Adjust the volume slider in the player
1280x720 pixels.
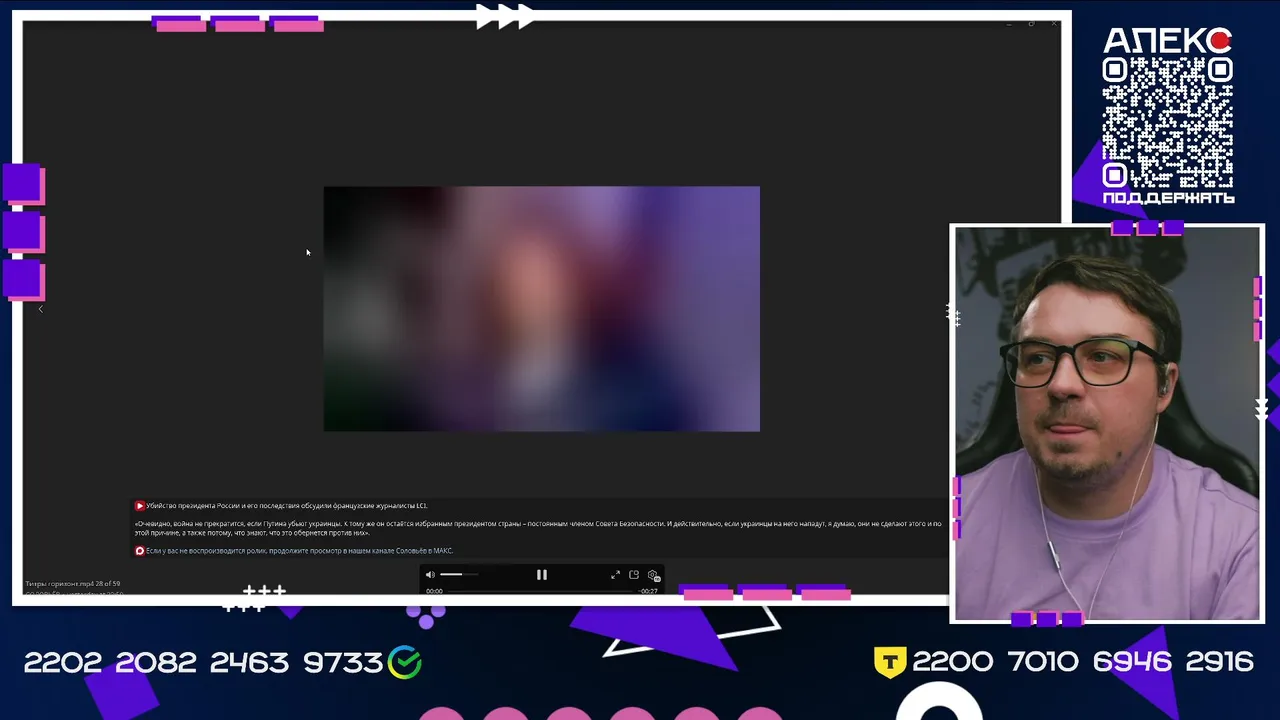click(x=458, y=575)
